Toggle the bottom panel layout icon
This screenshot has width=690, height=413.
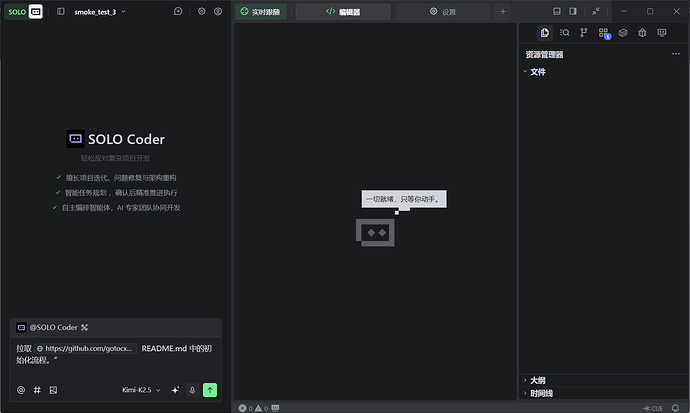coord(557,11)
